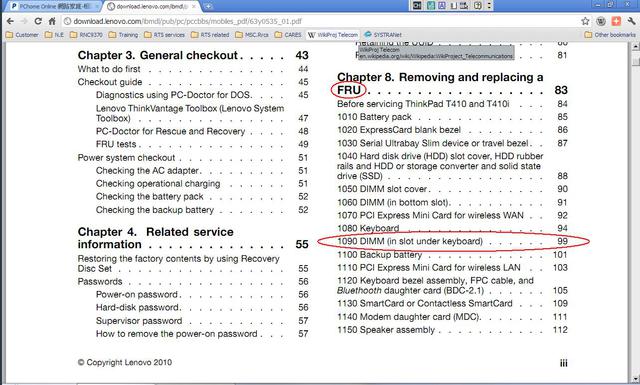Open the wrench settings menu
The height and width of the screenshot is (385, 640).
point(631,21)
